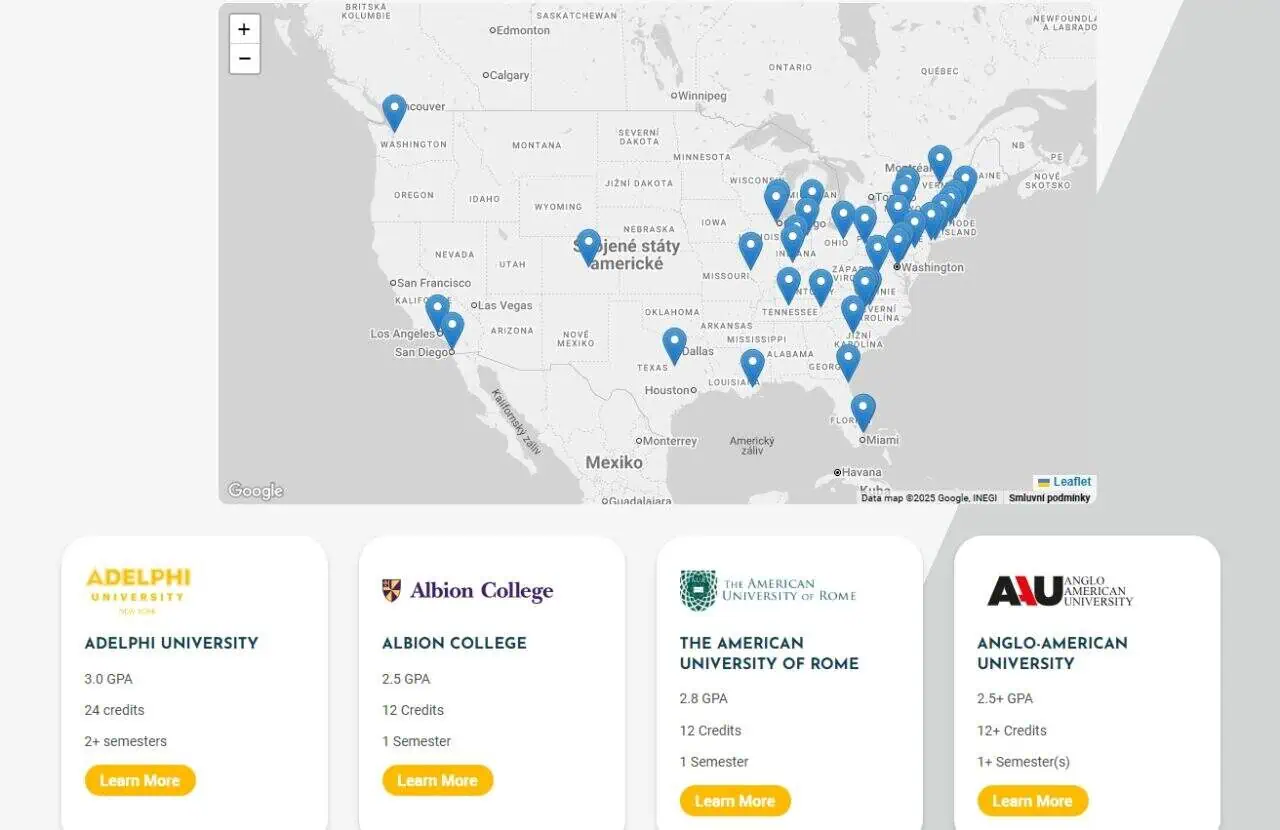The image size is (1280, 830).
Task: Click Learn More for American University of Rome
Action: pyautogui.click(x=735, y=801)
